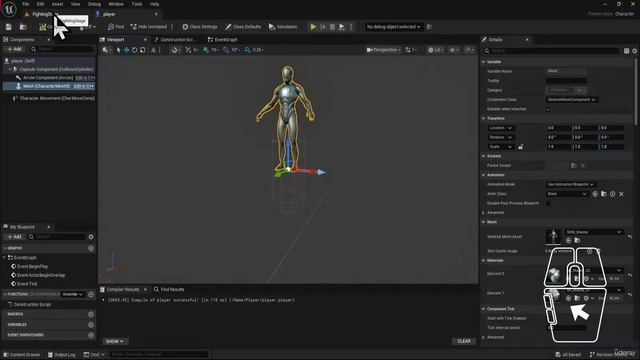Click the Stop playback button
The height and width of the screenshot is (360, 640).
tap(332, 27)
